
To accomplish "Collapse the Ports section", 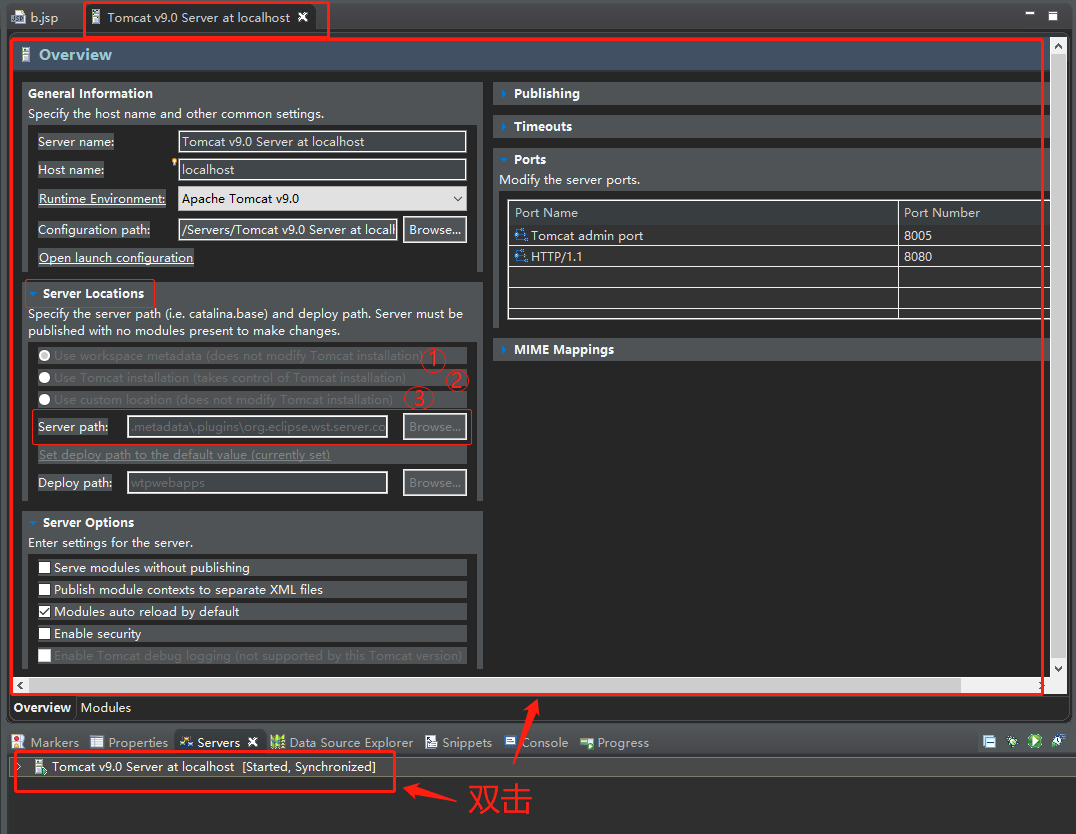I will coord(504,160).
